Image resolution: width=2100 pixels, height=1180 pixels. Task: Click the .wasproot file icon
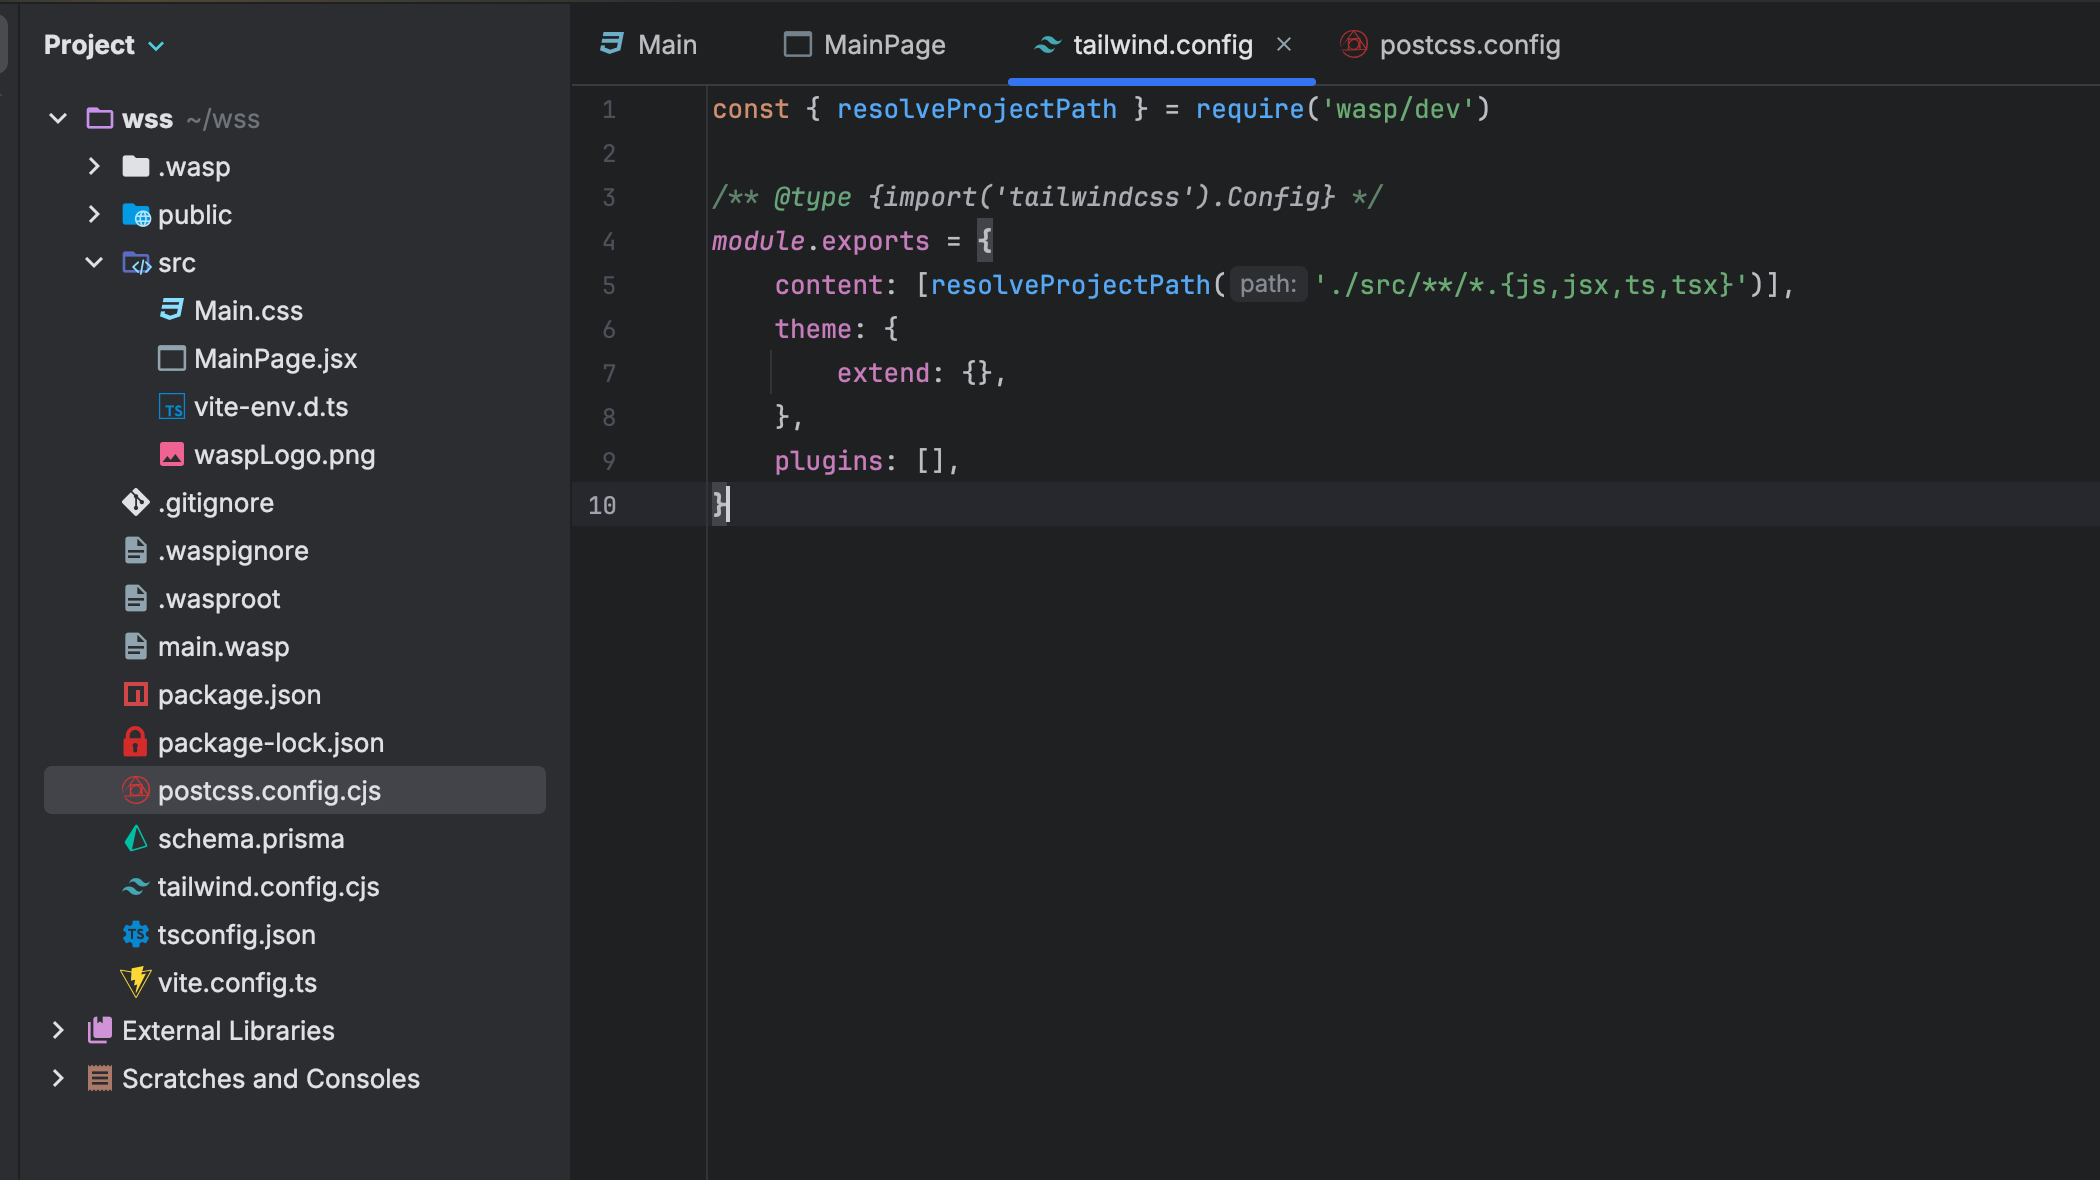click(136, 598)
